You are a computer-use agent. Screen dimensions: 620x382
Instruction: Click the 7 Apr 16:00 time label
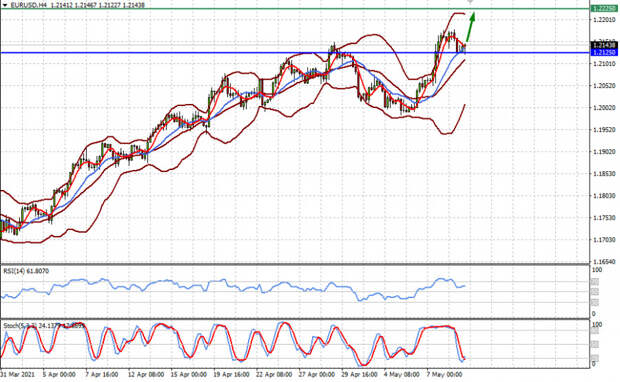102,374
